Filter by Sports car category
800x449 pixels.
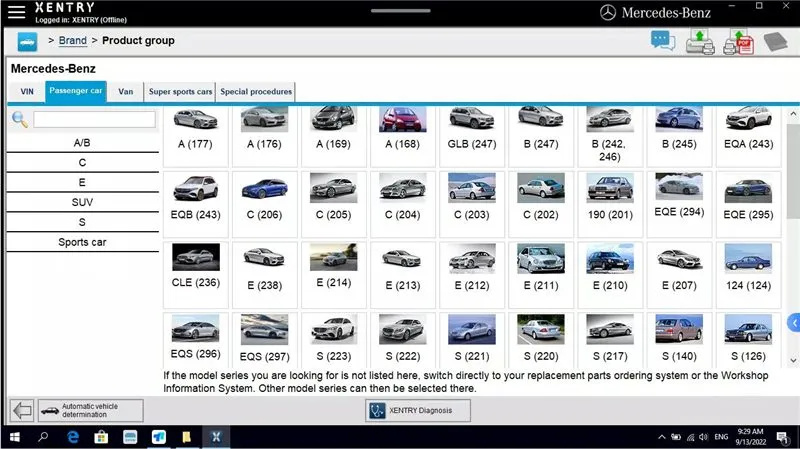(x=82, y=242)
